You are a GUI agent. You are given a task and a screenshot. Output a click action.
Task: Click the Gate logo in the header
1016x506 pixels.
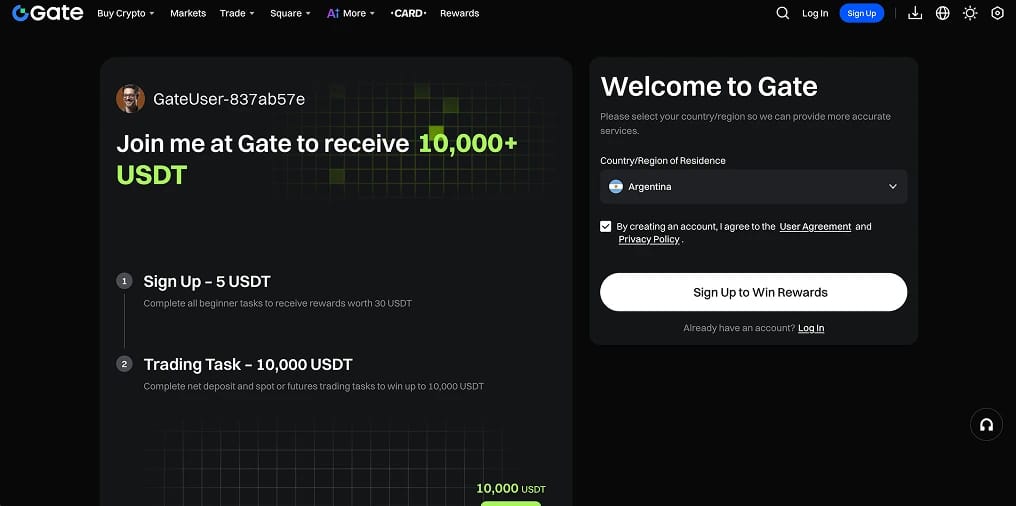pos(48,13)
